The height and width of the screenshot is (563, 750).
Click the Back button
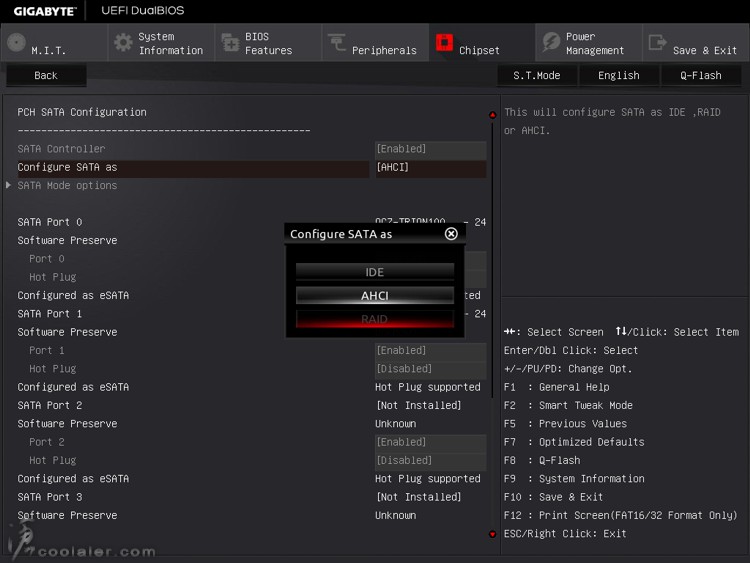click(x=46, y=76)
